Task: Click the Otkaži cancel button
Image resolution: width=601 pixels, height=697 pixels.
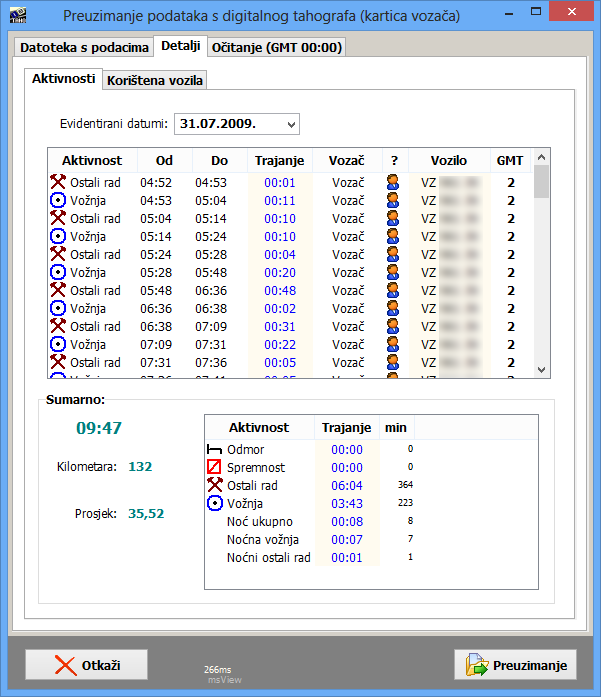Action: [86, 665]
